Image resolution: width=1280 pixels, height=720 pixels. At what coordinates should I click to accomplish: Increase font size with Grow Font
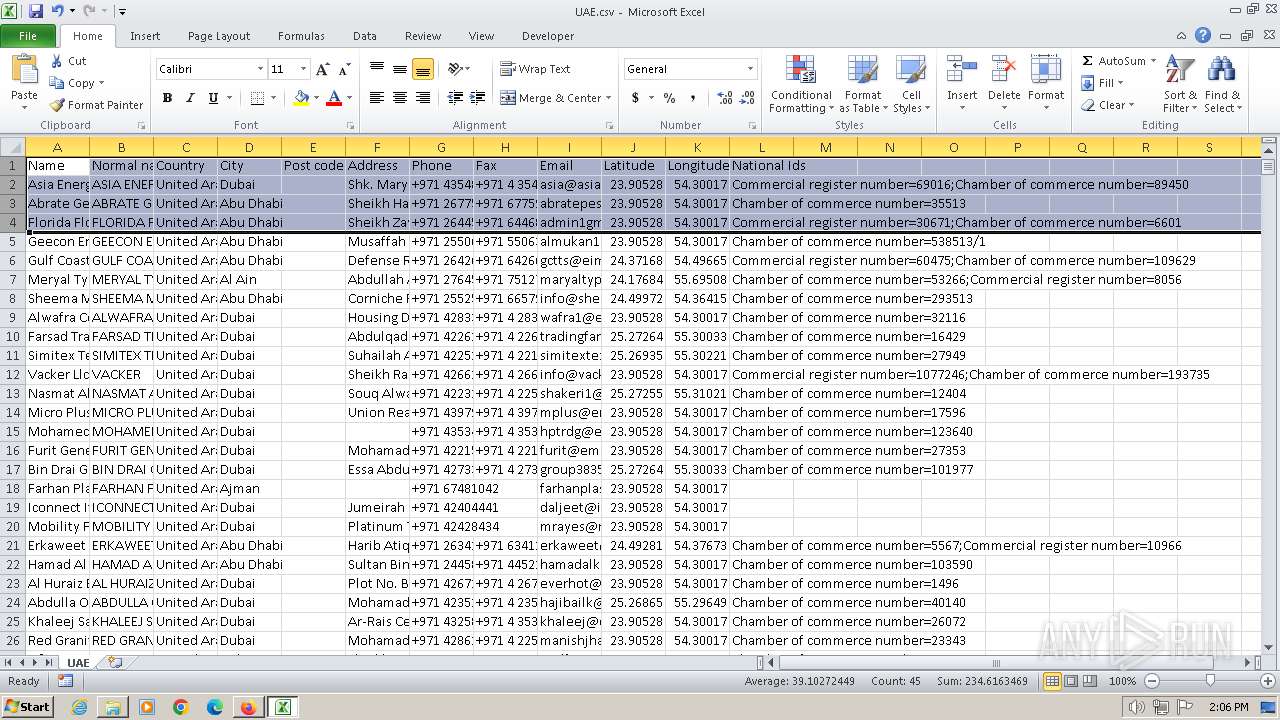click(x=322, y=69)
